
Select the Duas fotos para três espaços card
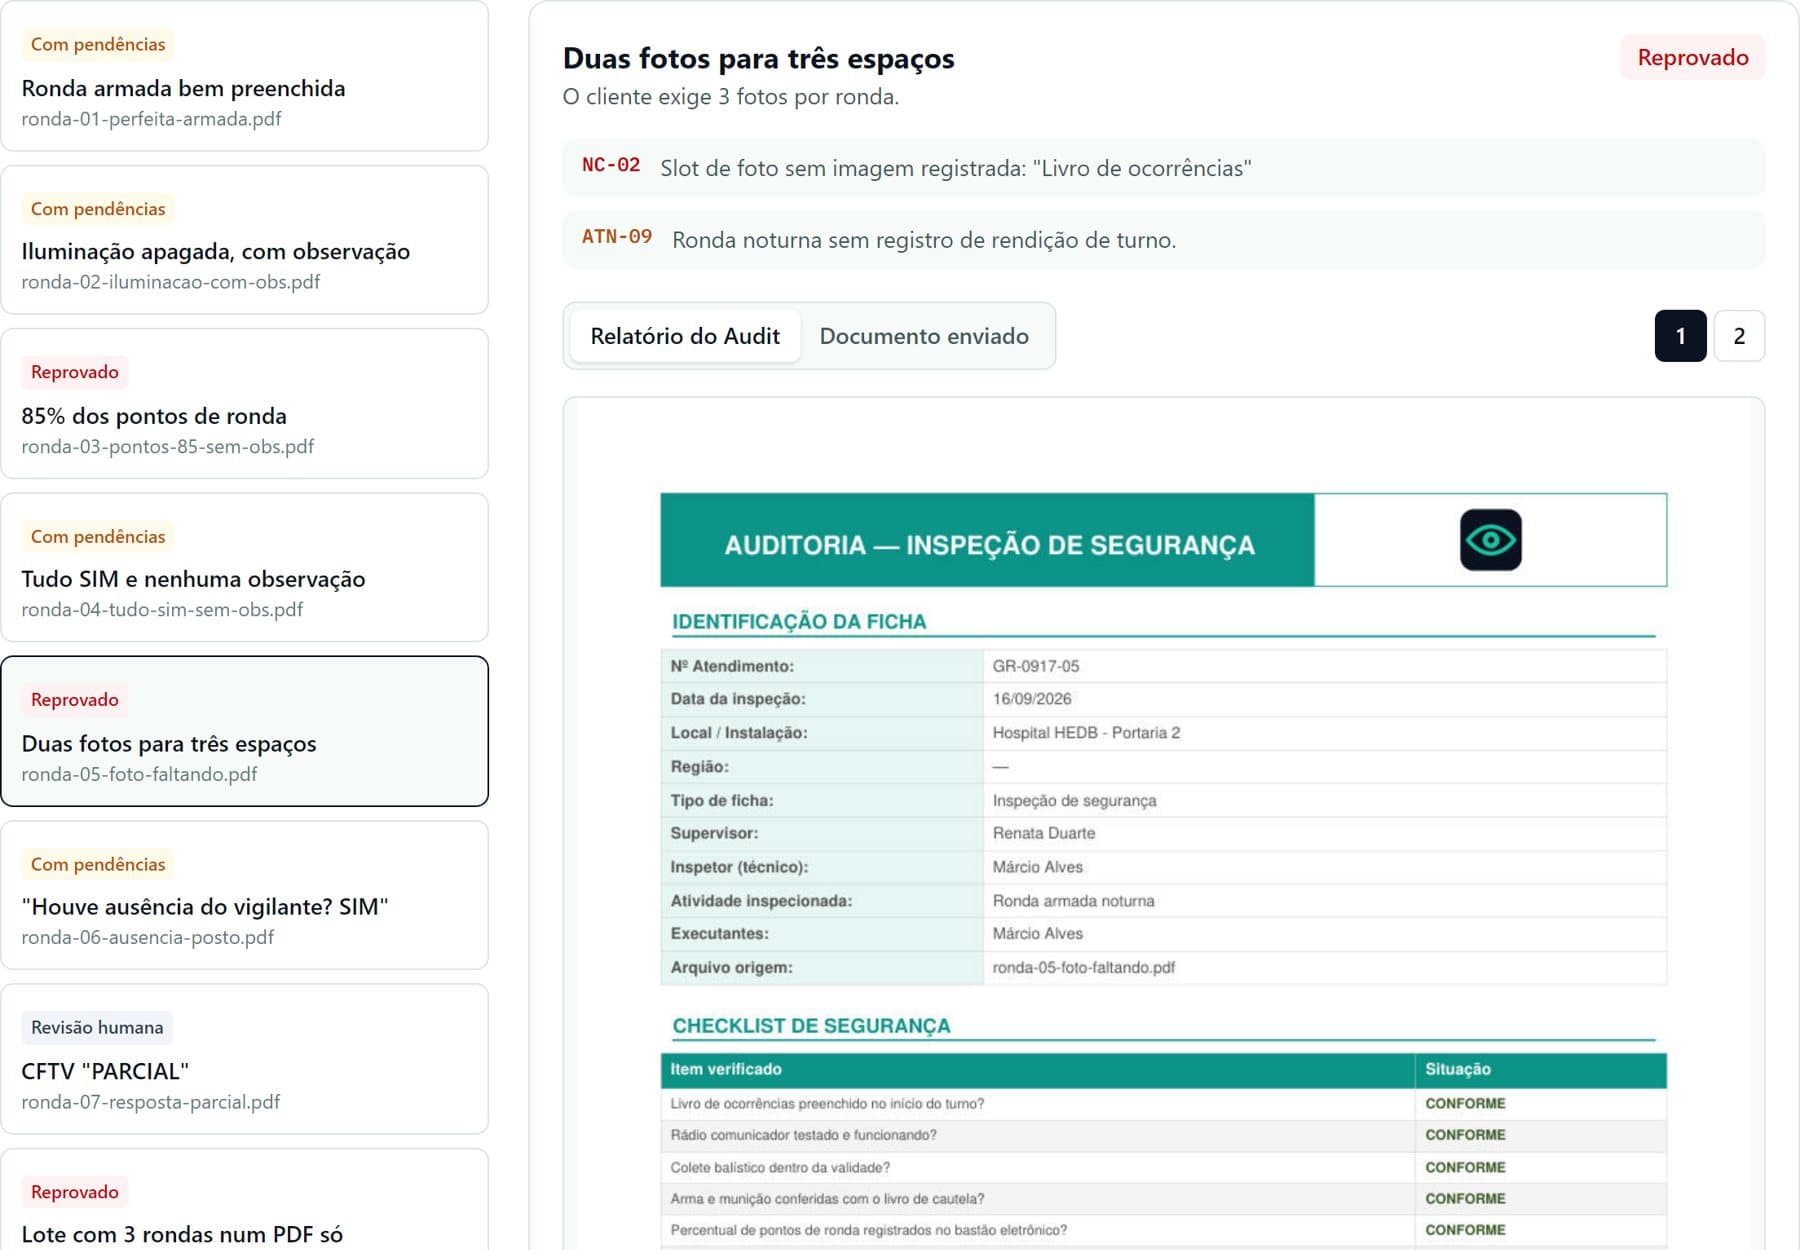[x=244, y=731]
